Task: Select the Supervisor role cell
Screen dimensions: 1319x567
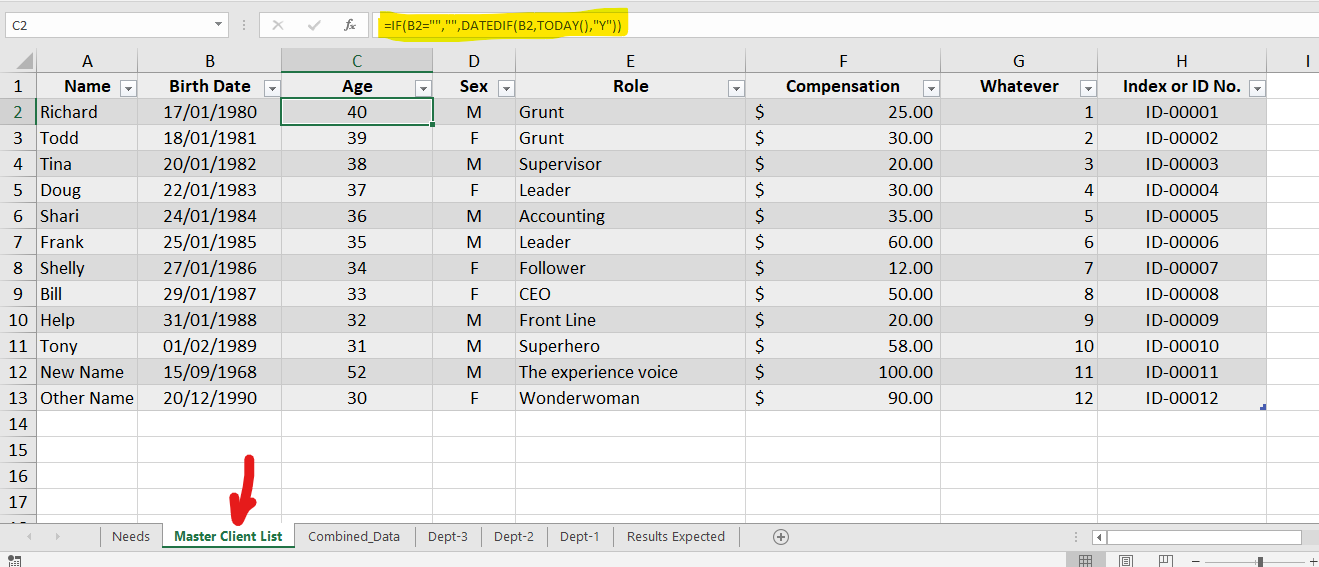Action: coord(631,164)
